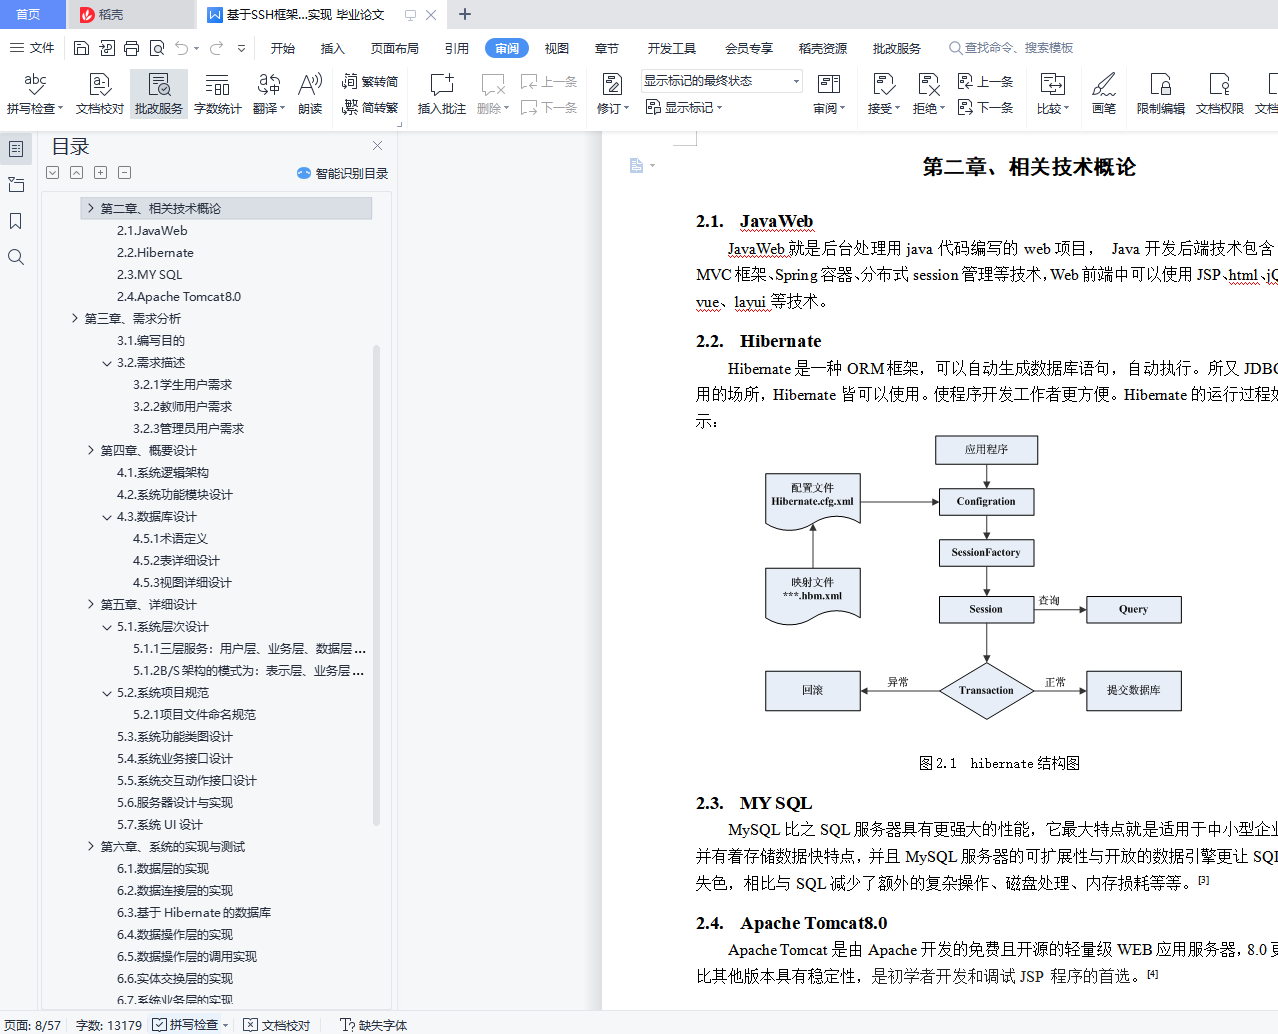This screenshot has height=1034, width=1278.
Task: Open the batch correction service (批改服务)
Action: [158, 94]
